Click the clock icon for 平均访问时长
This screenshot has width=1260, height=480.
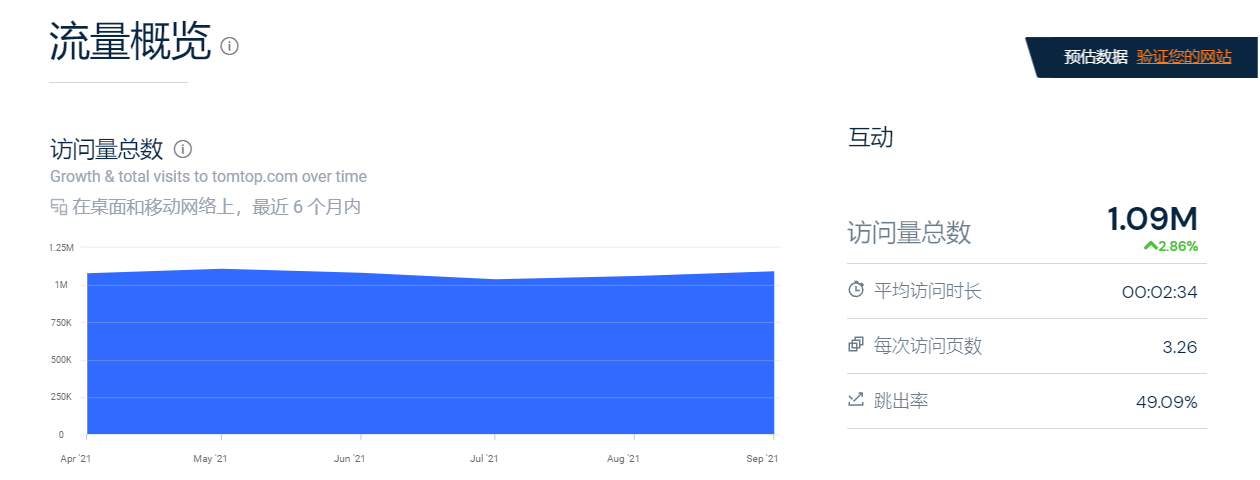[x=856, y=290]
